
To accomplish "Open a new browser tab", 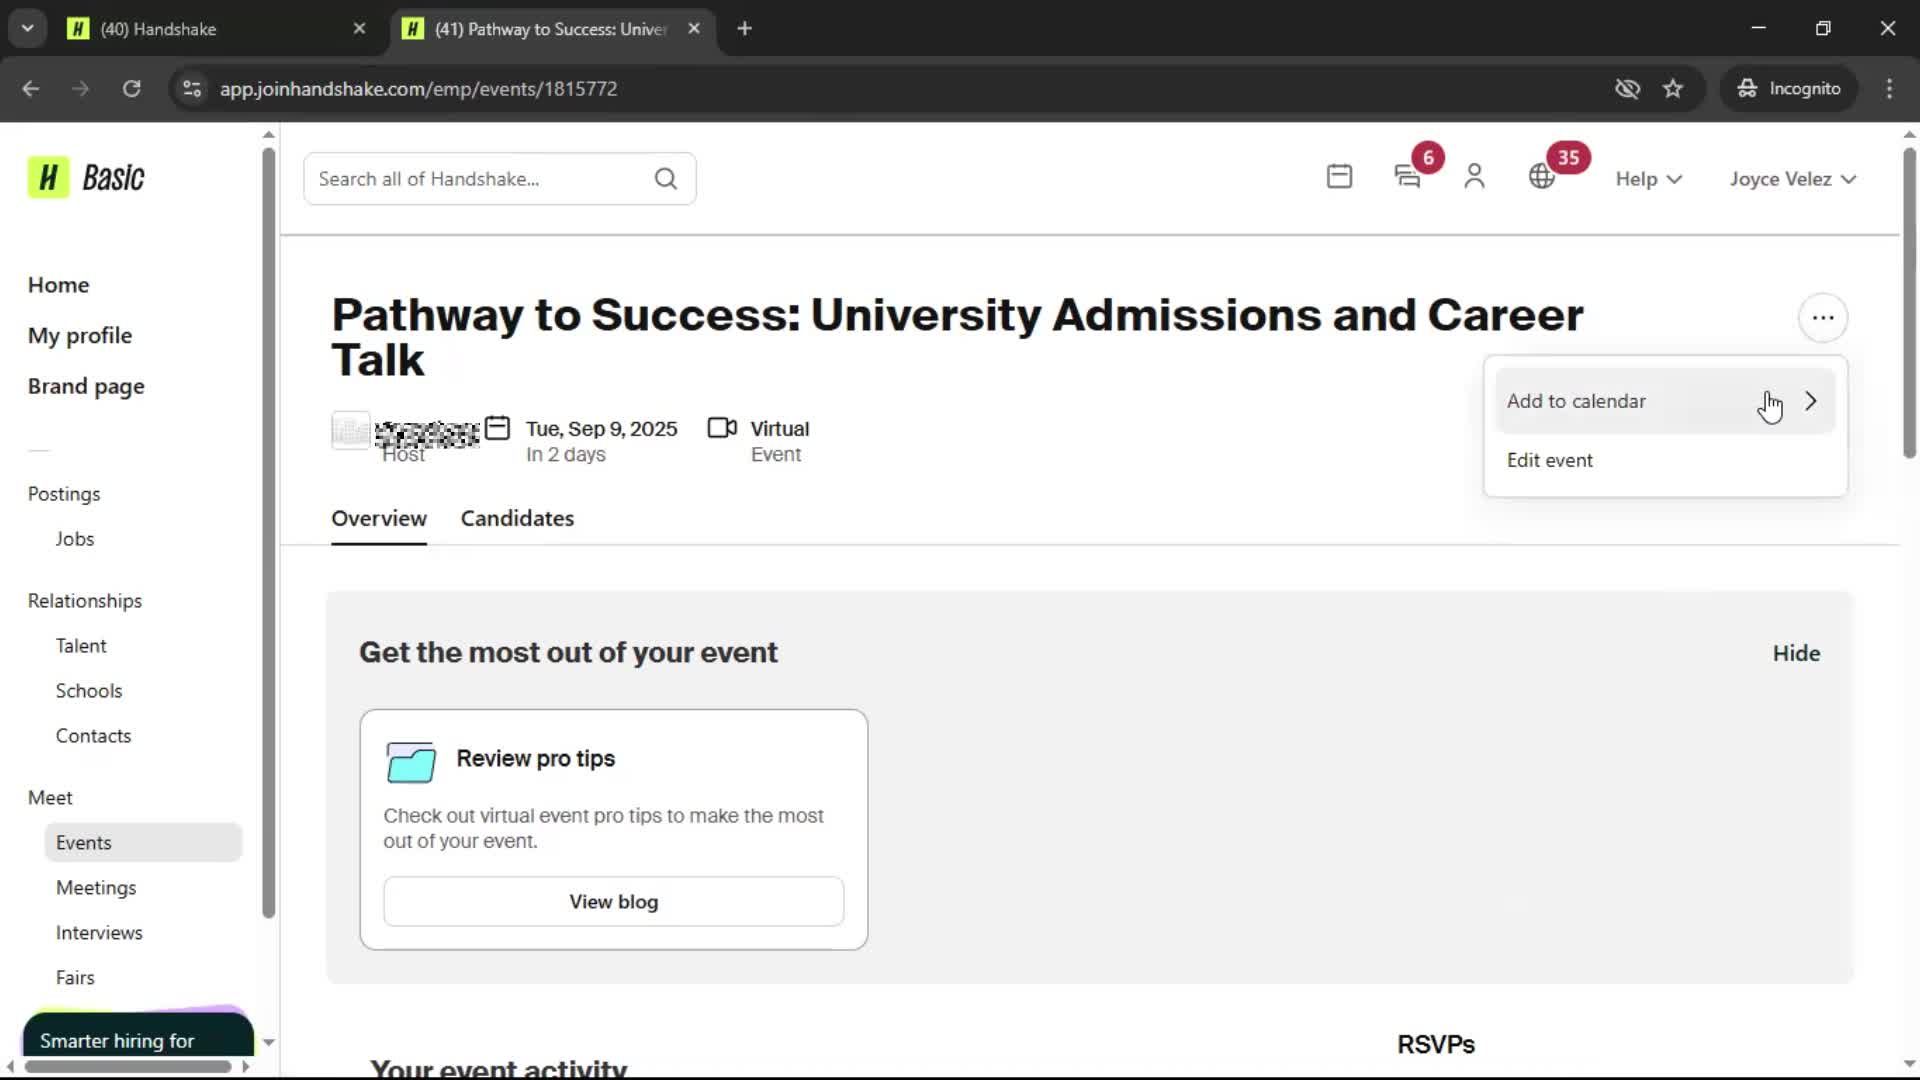I will click(744, 29).
